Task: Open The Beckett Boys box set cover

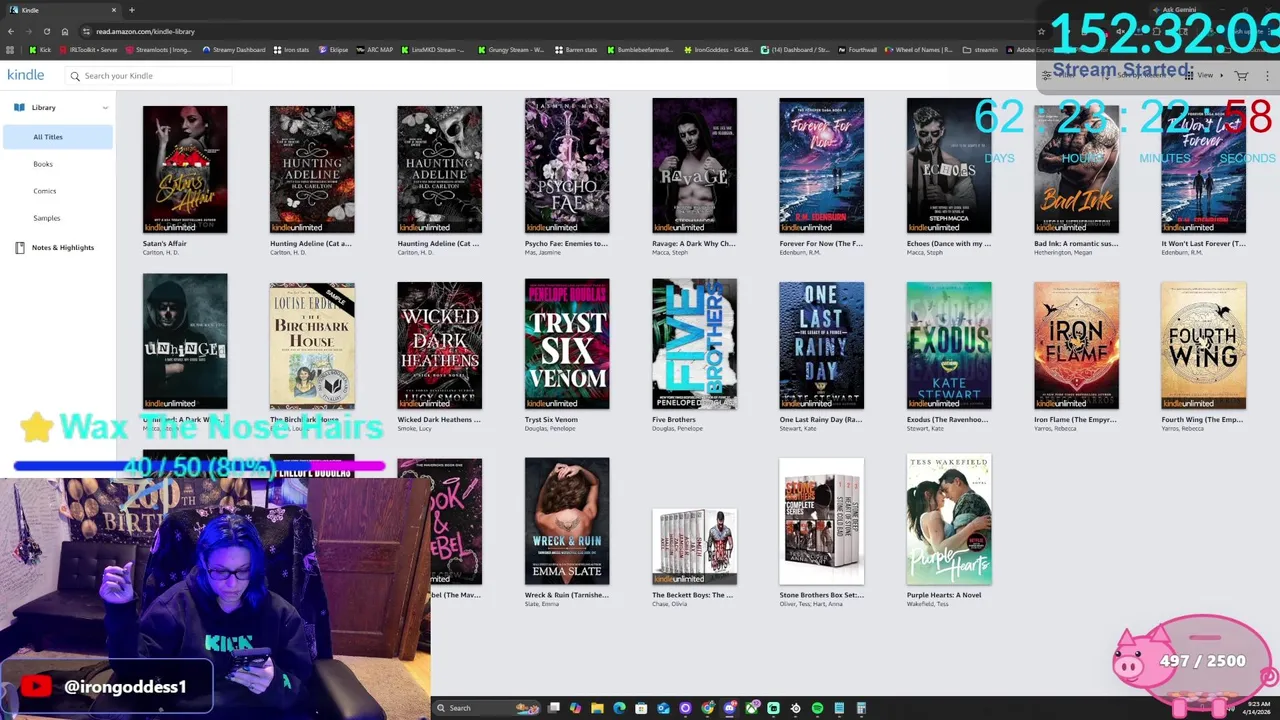Action: click(x=694, y=547)
